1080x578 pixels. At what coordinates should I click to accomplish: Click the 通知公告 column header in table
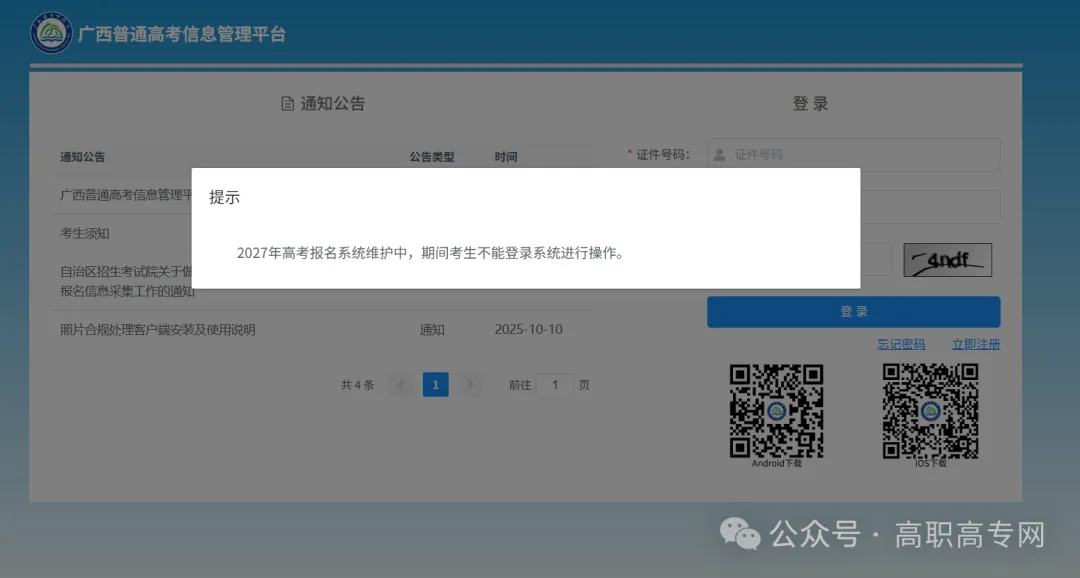83,157
